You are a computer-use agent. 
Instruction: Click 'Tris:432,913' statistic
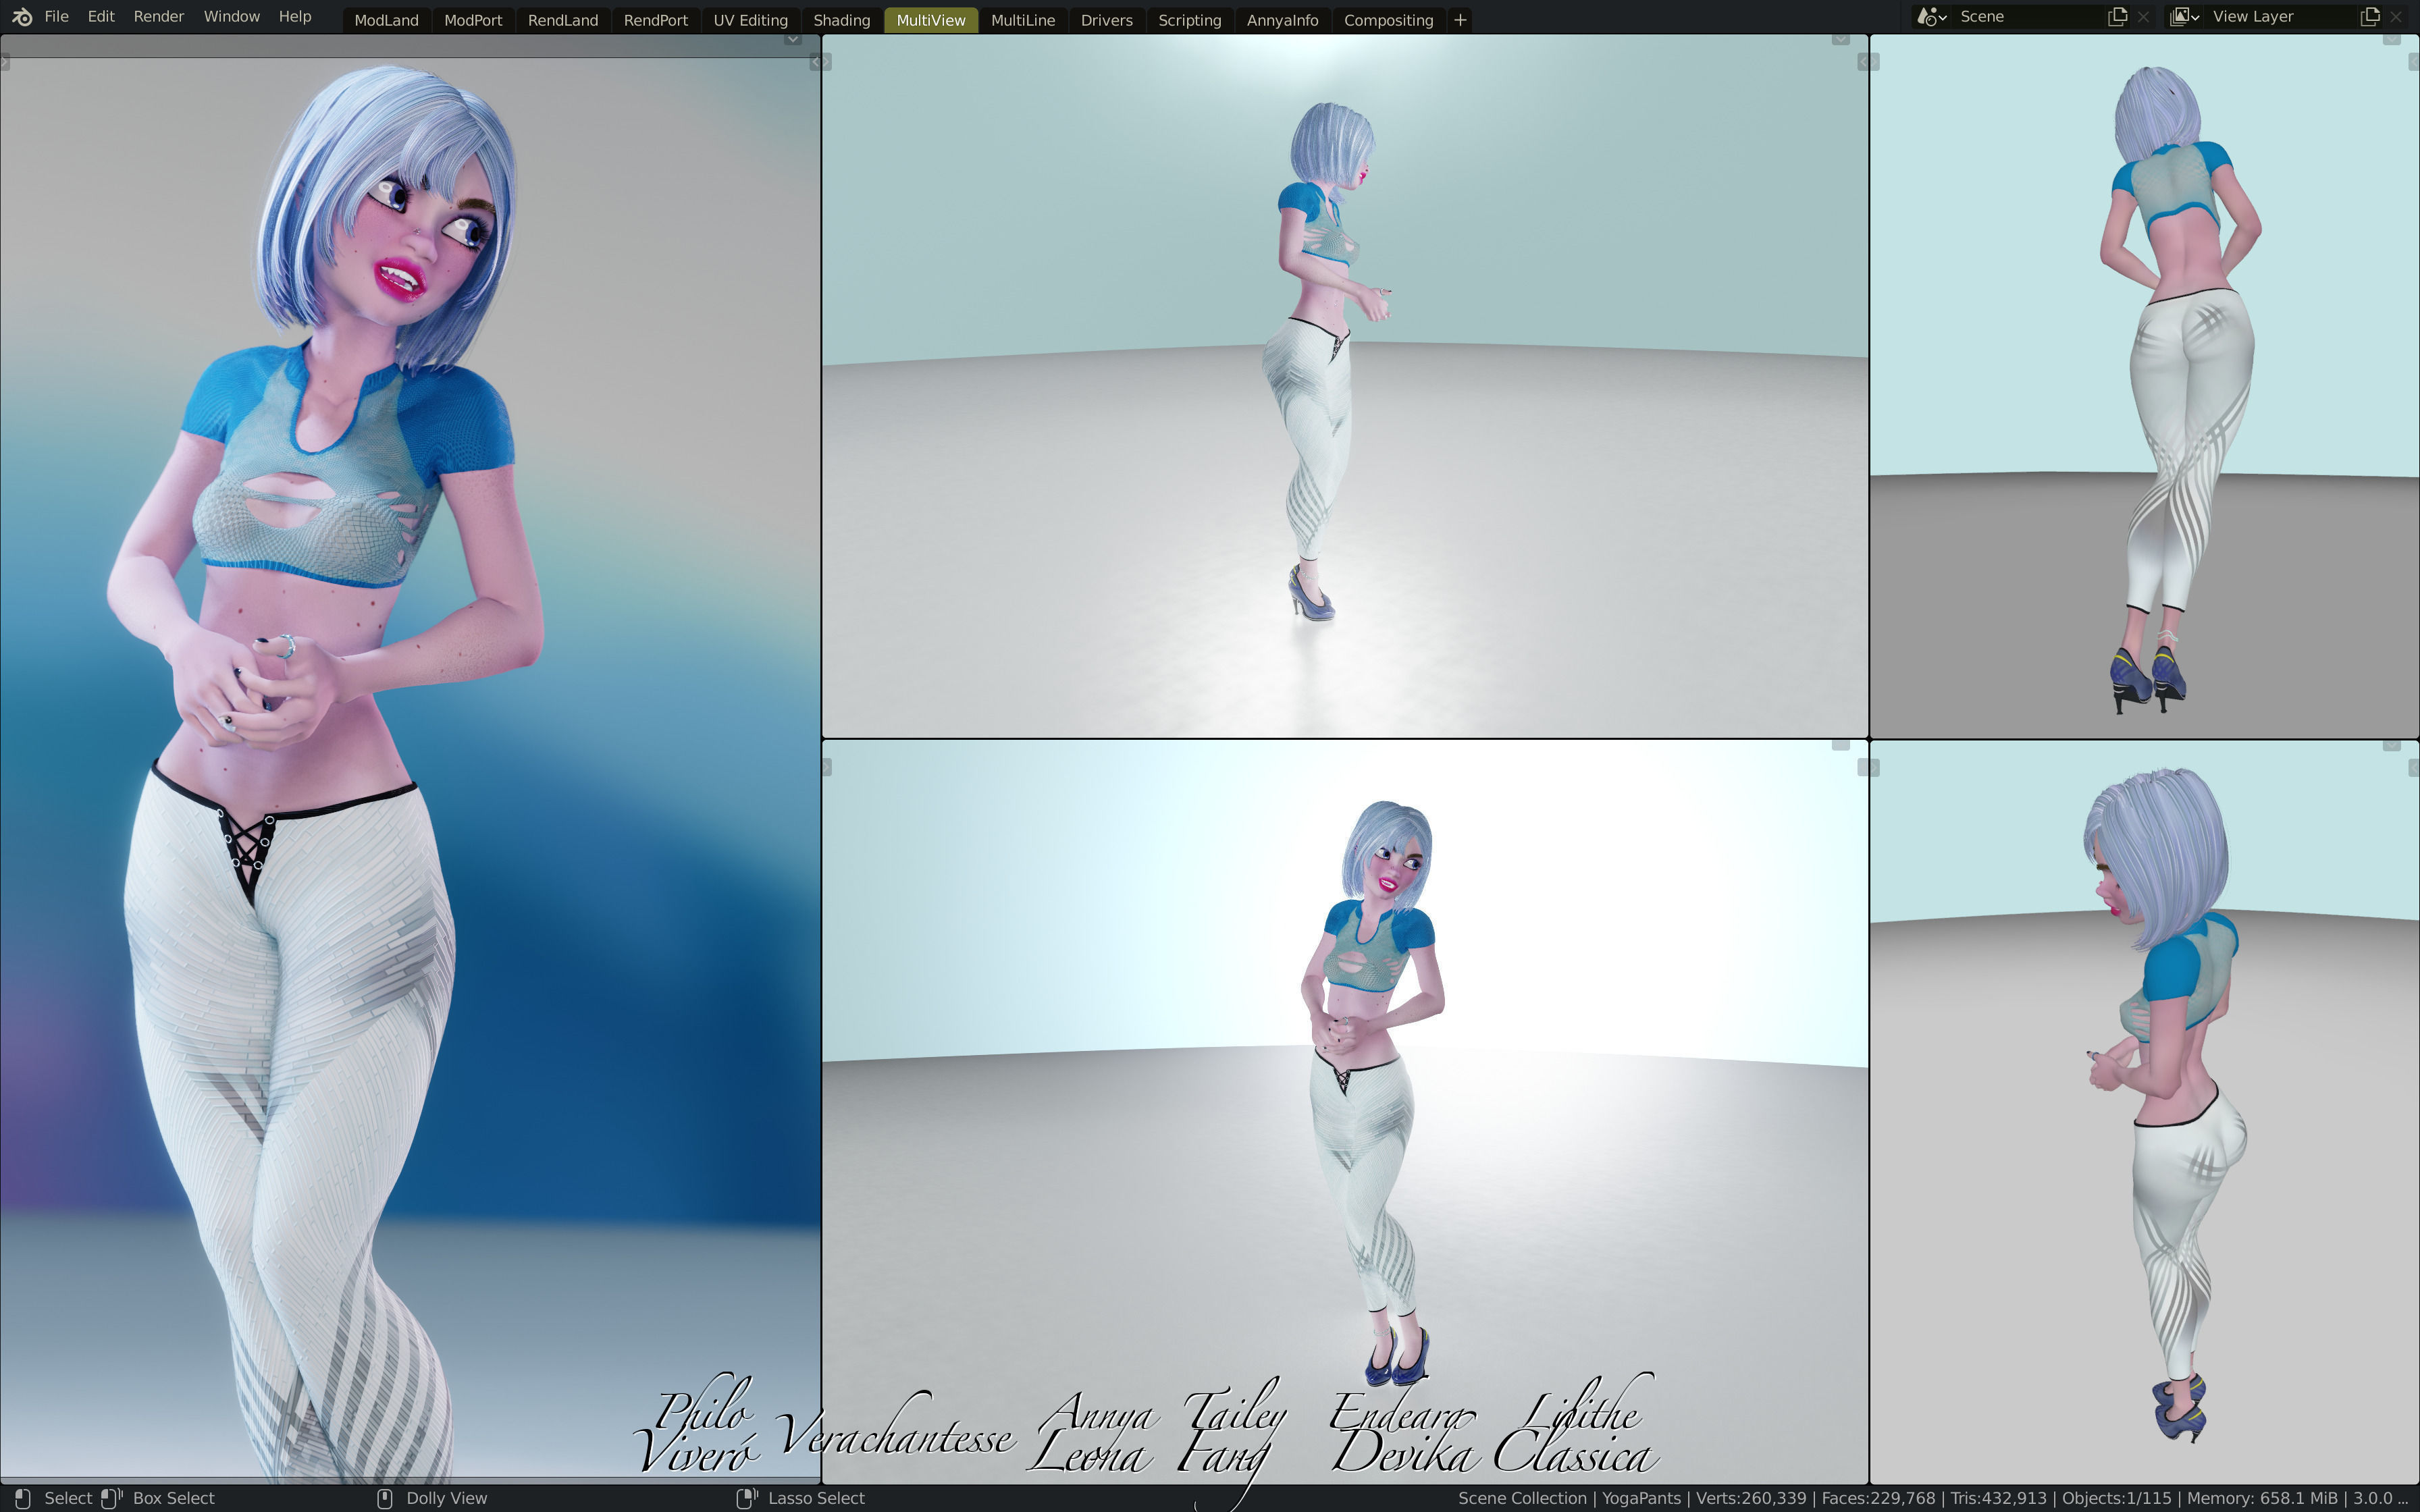[1998, 1498]
